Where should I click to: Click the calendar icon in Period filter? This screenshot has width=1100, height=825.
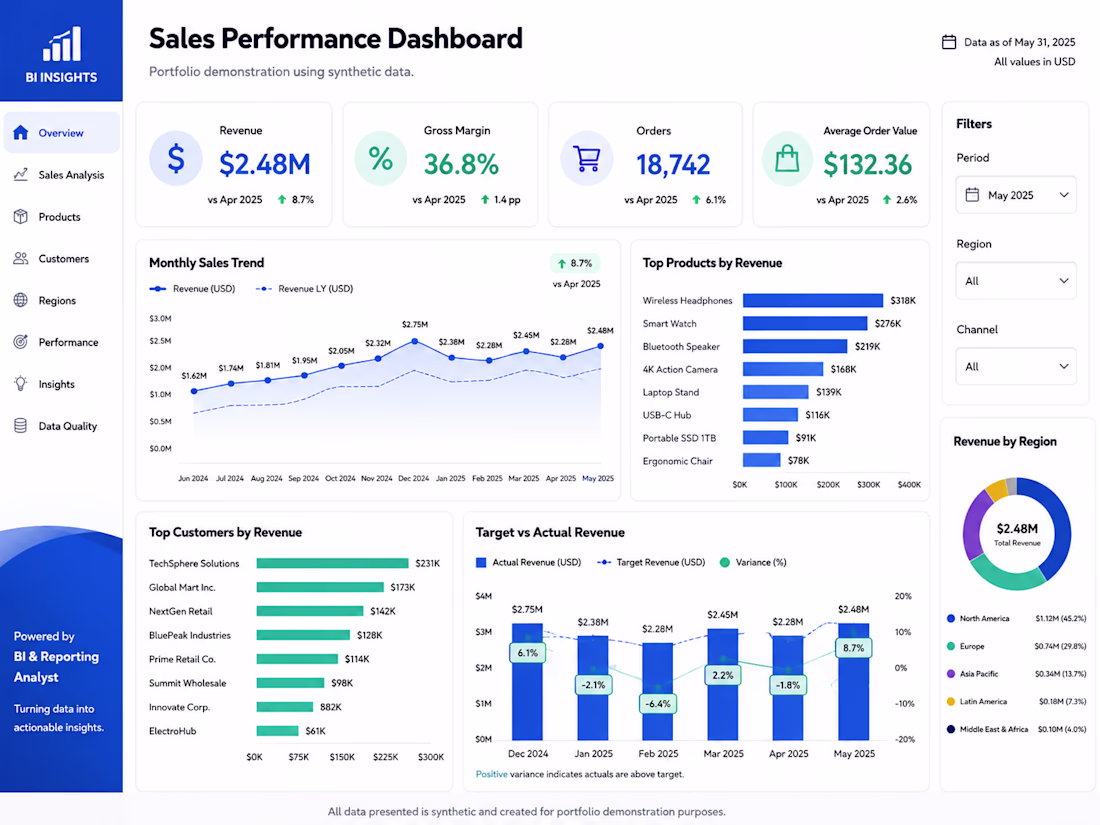tap(972, 195)
